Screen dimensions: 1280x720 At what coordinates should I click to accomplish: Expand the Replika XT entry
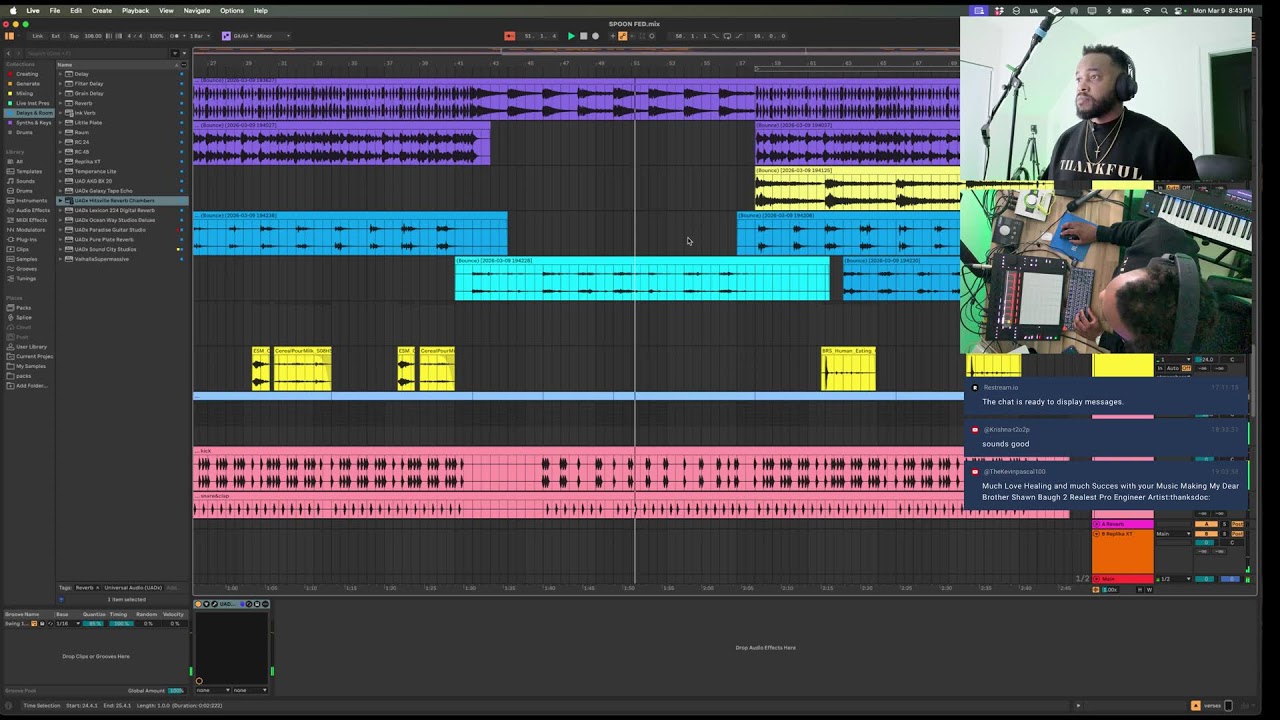tap(61, 161)
